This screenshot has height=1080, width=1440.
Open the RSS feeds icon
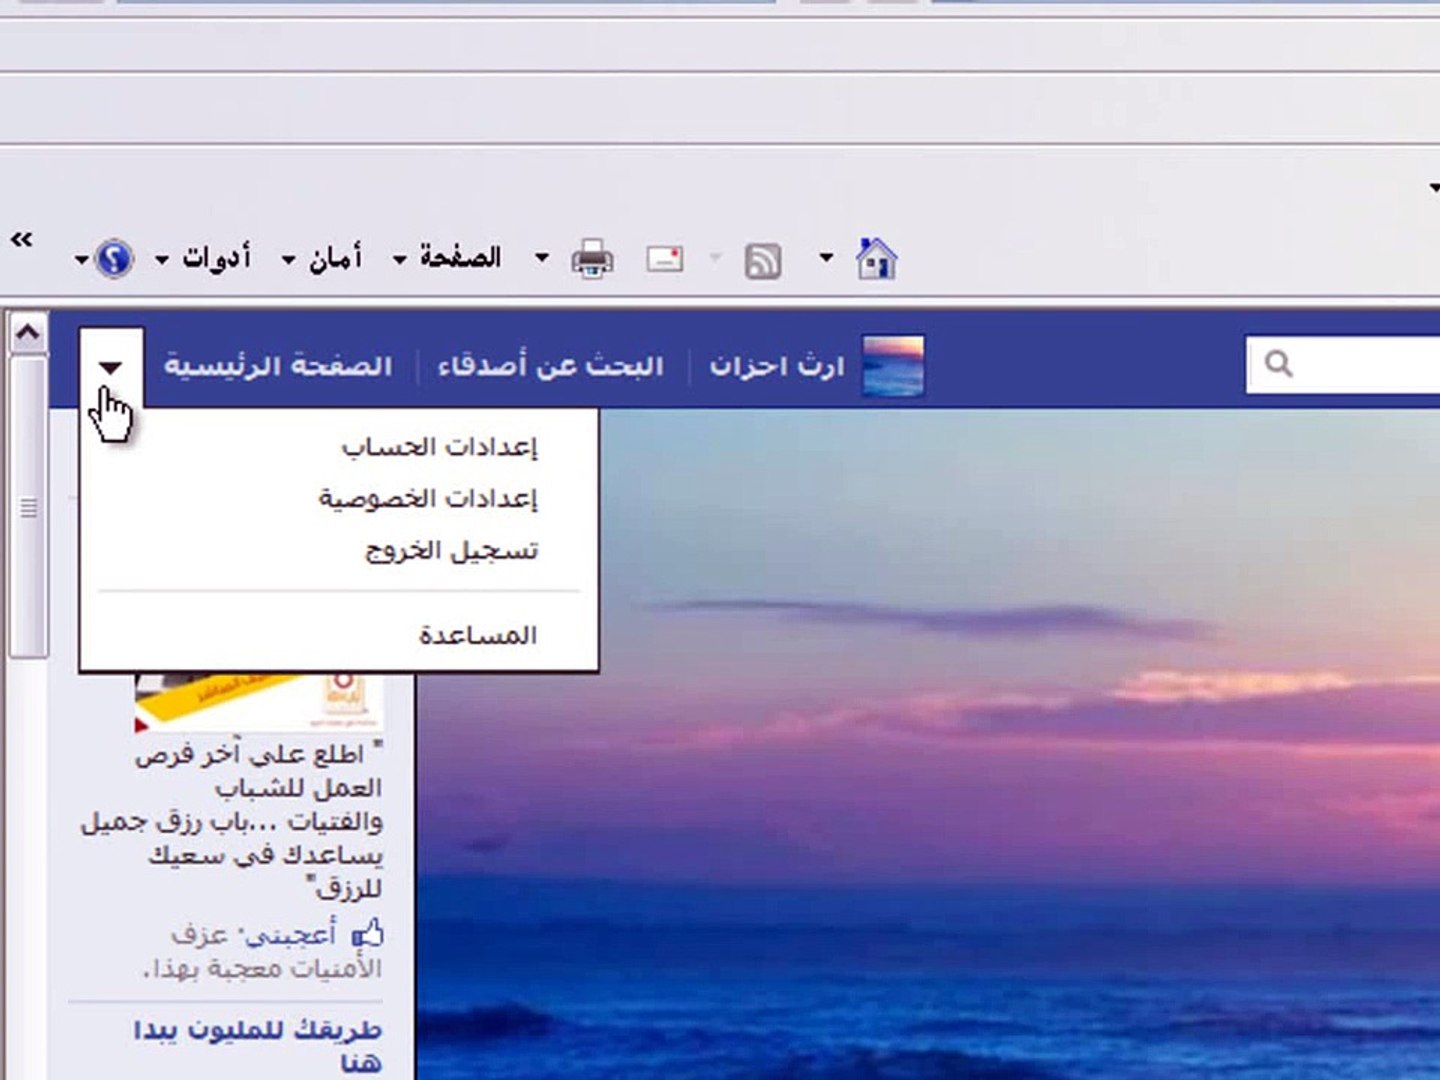click(x=762, y=261)
